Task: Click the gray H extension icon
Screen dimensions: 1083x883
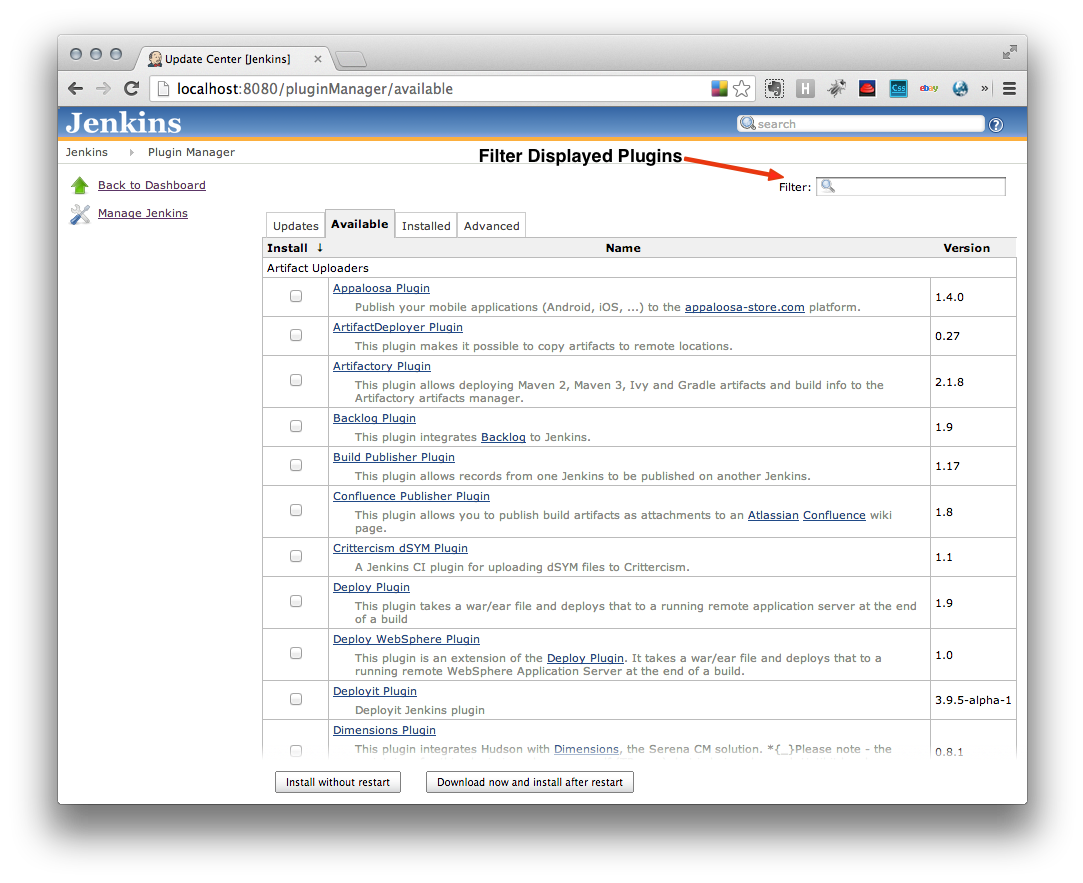Action: pyautogui.click(x=805, y=88)
